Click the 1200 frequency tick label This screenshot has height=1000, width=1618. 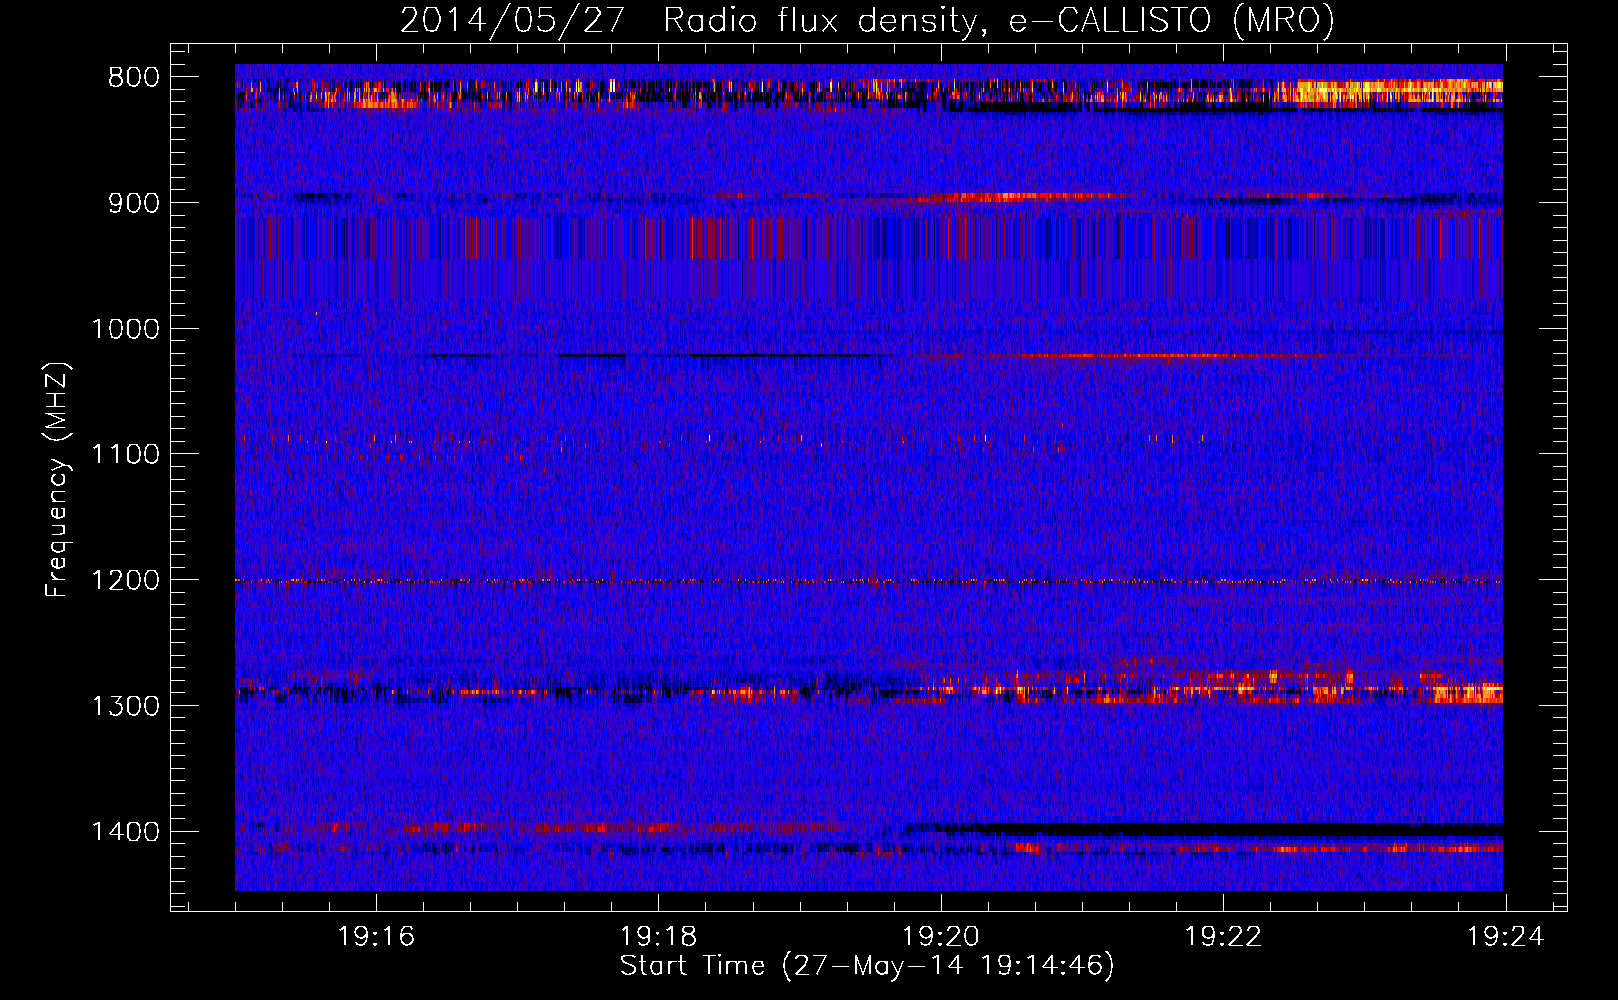point(125,581)
